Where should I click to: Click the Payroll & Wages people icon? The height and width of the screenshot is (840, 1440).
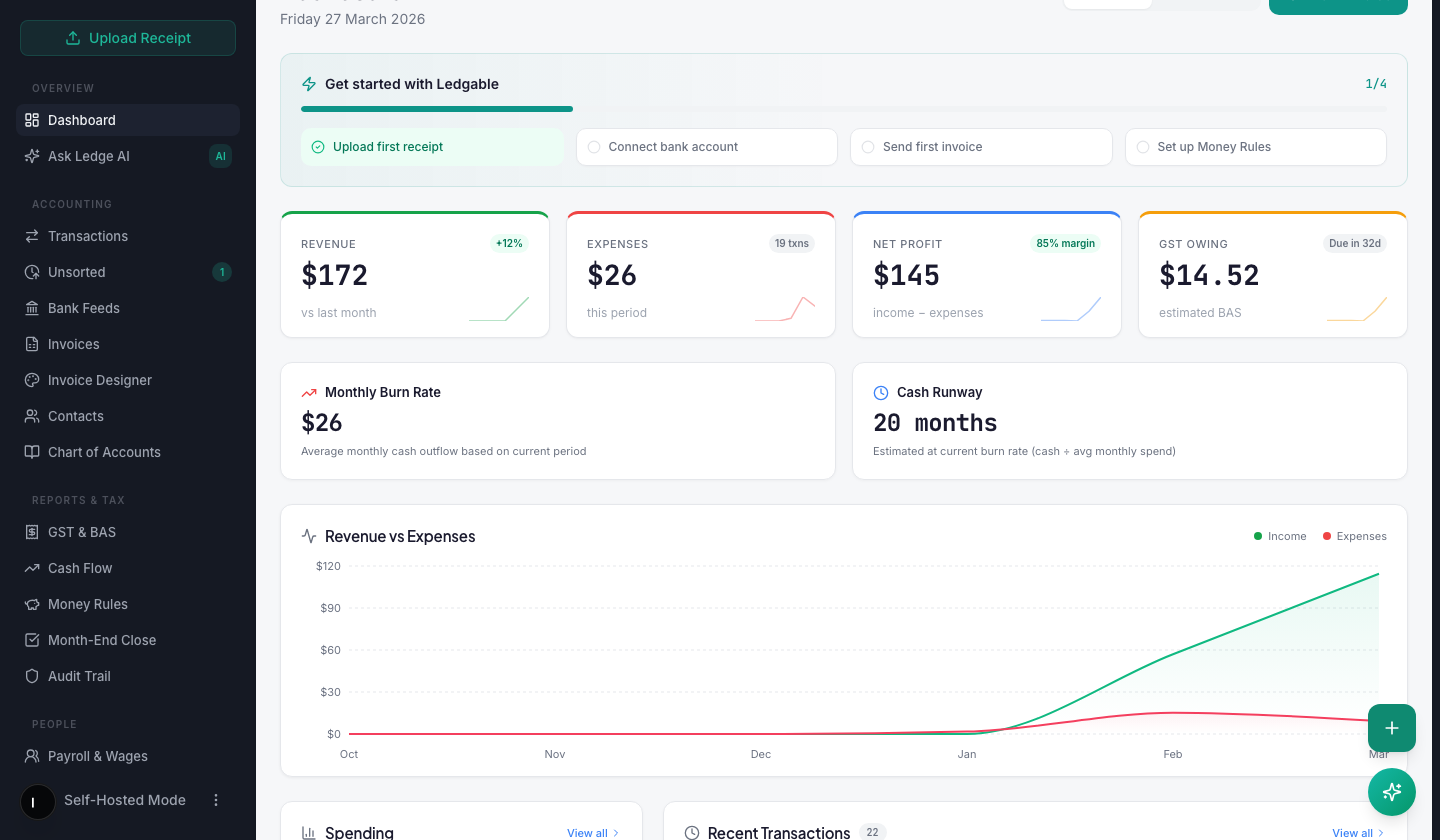click(x=32, y=756)
